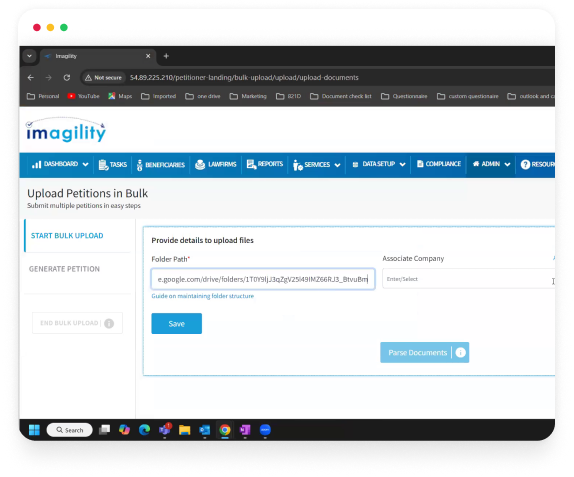The image size is (574, 477).
Task: Click the Compliance document icon
Action: click(420, 164)
